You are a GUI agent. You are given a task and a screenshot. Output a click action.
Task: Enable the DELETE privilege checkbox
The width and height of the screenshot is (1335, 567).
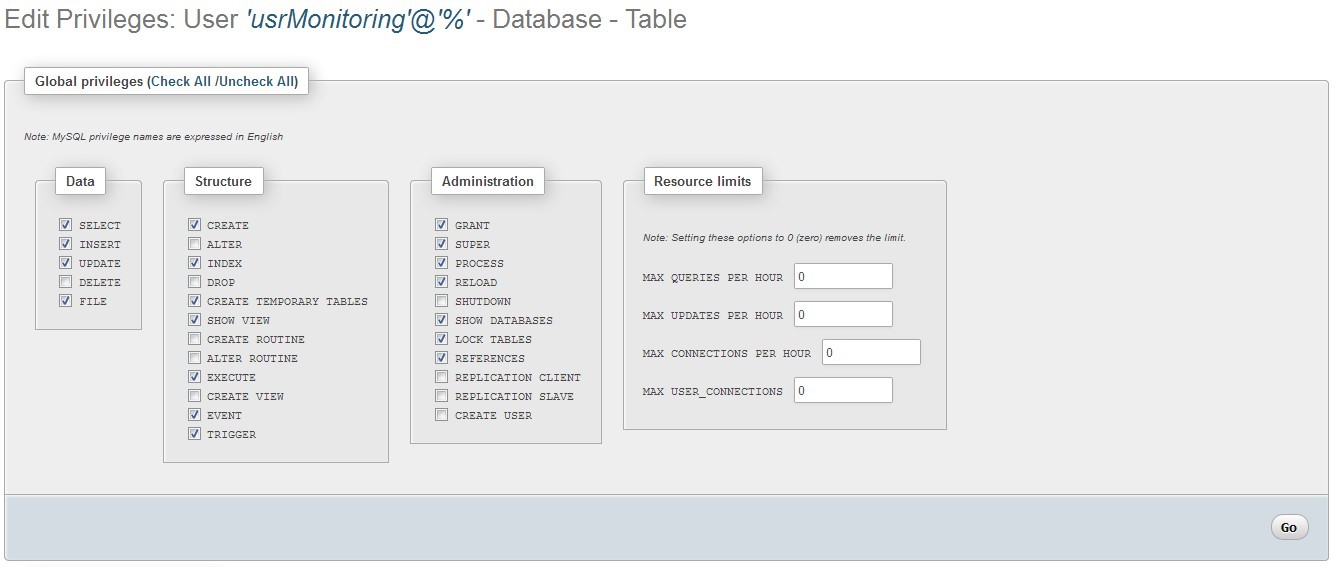(66, 282)
